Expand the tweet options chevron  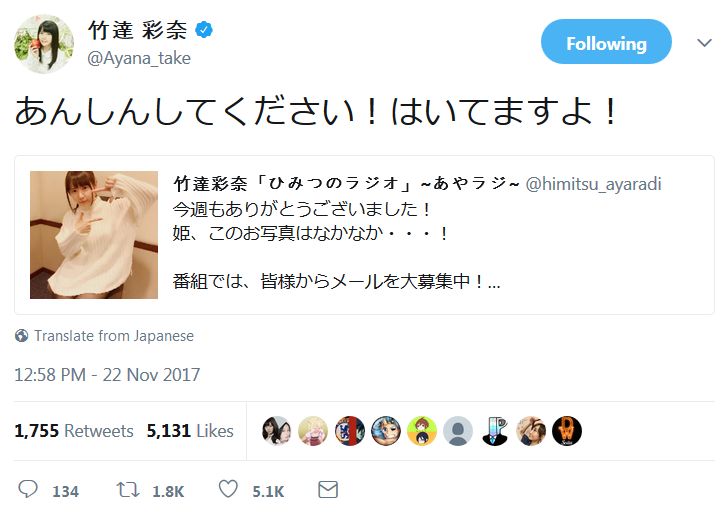point(704,43)
